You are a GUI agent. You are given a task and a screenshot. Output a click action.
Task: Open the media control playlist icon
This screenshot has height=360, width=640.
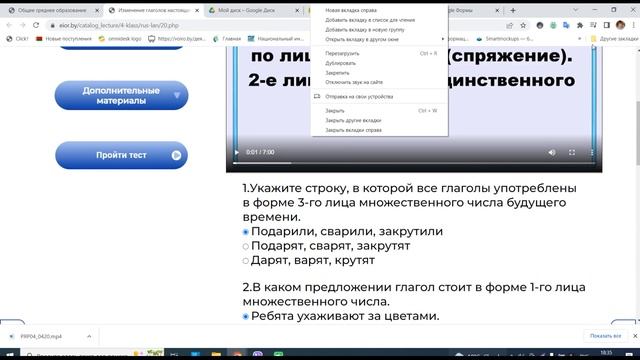593,25
